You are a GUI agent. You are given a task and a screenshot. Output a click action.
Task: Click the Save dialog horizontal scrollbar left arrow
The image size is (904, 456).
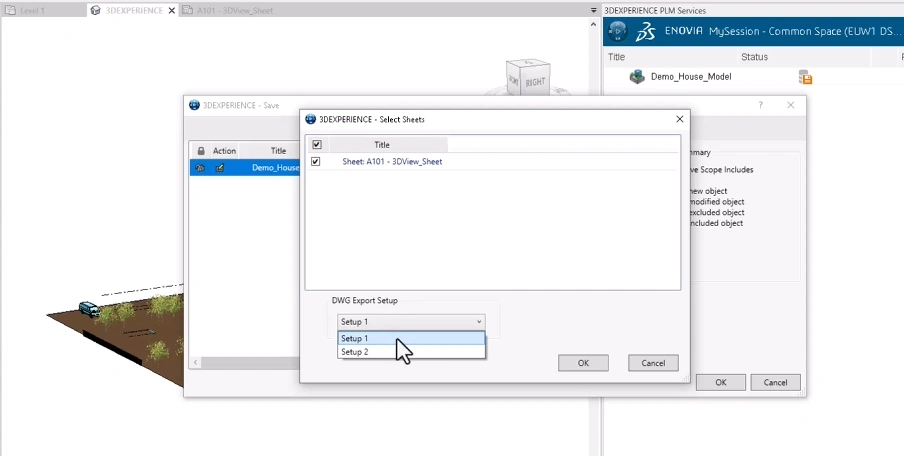[196, 363]
